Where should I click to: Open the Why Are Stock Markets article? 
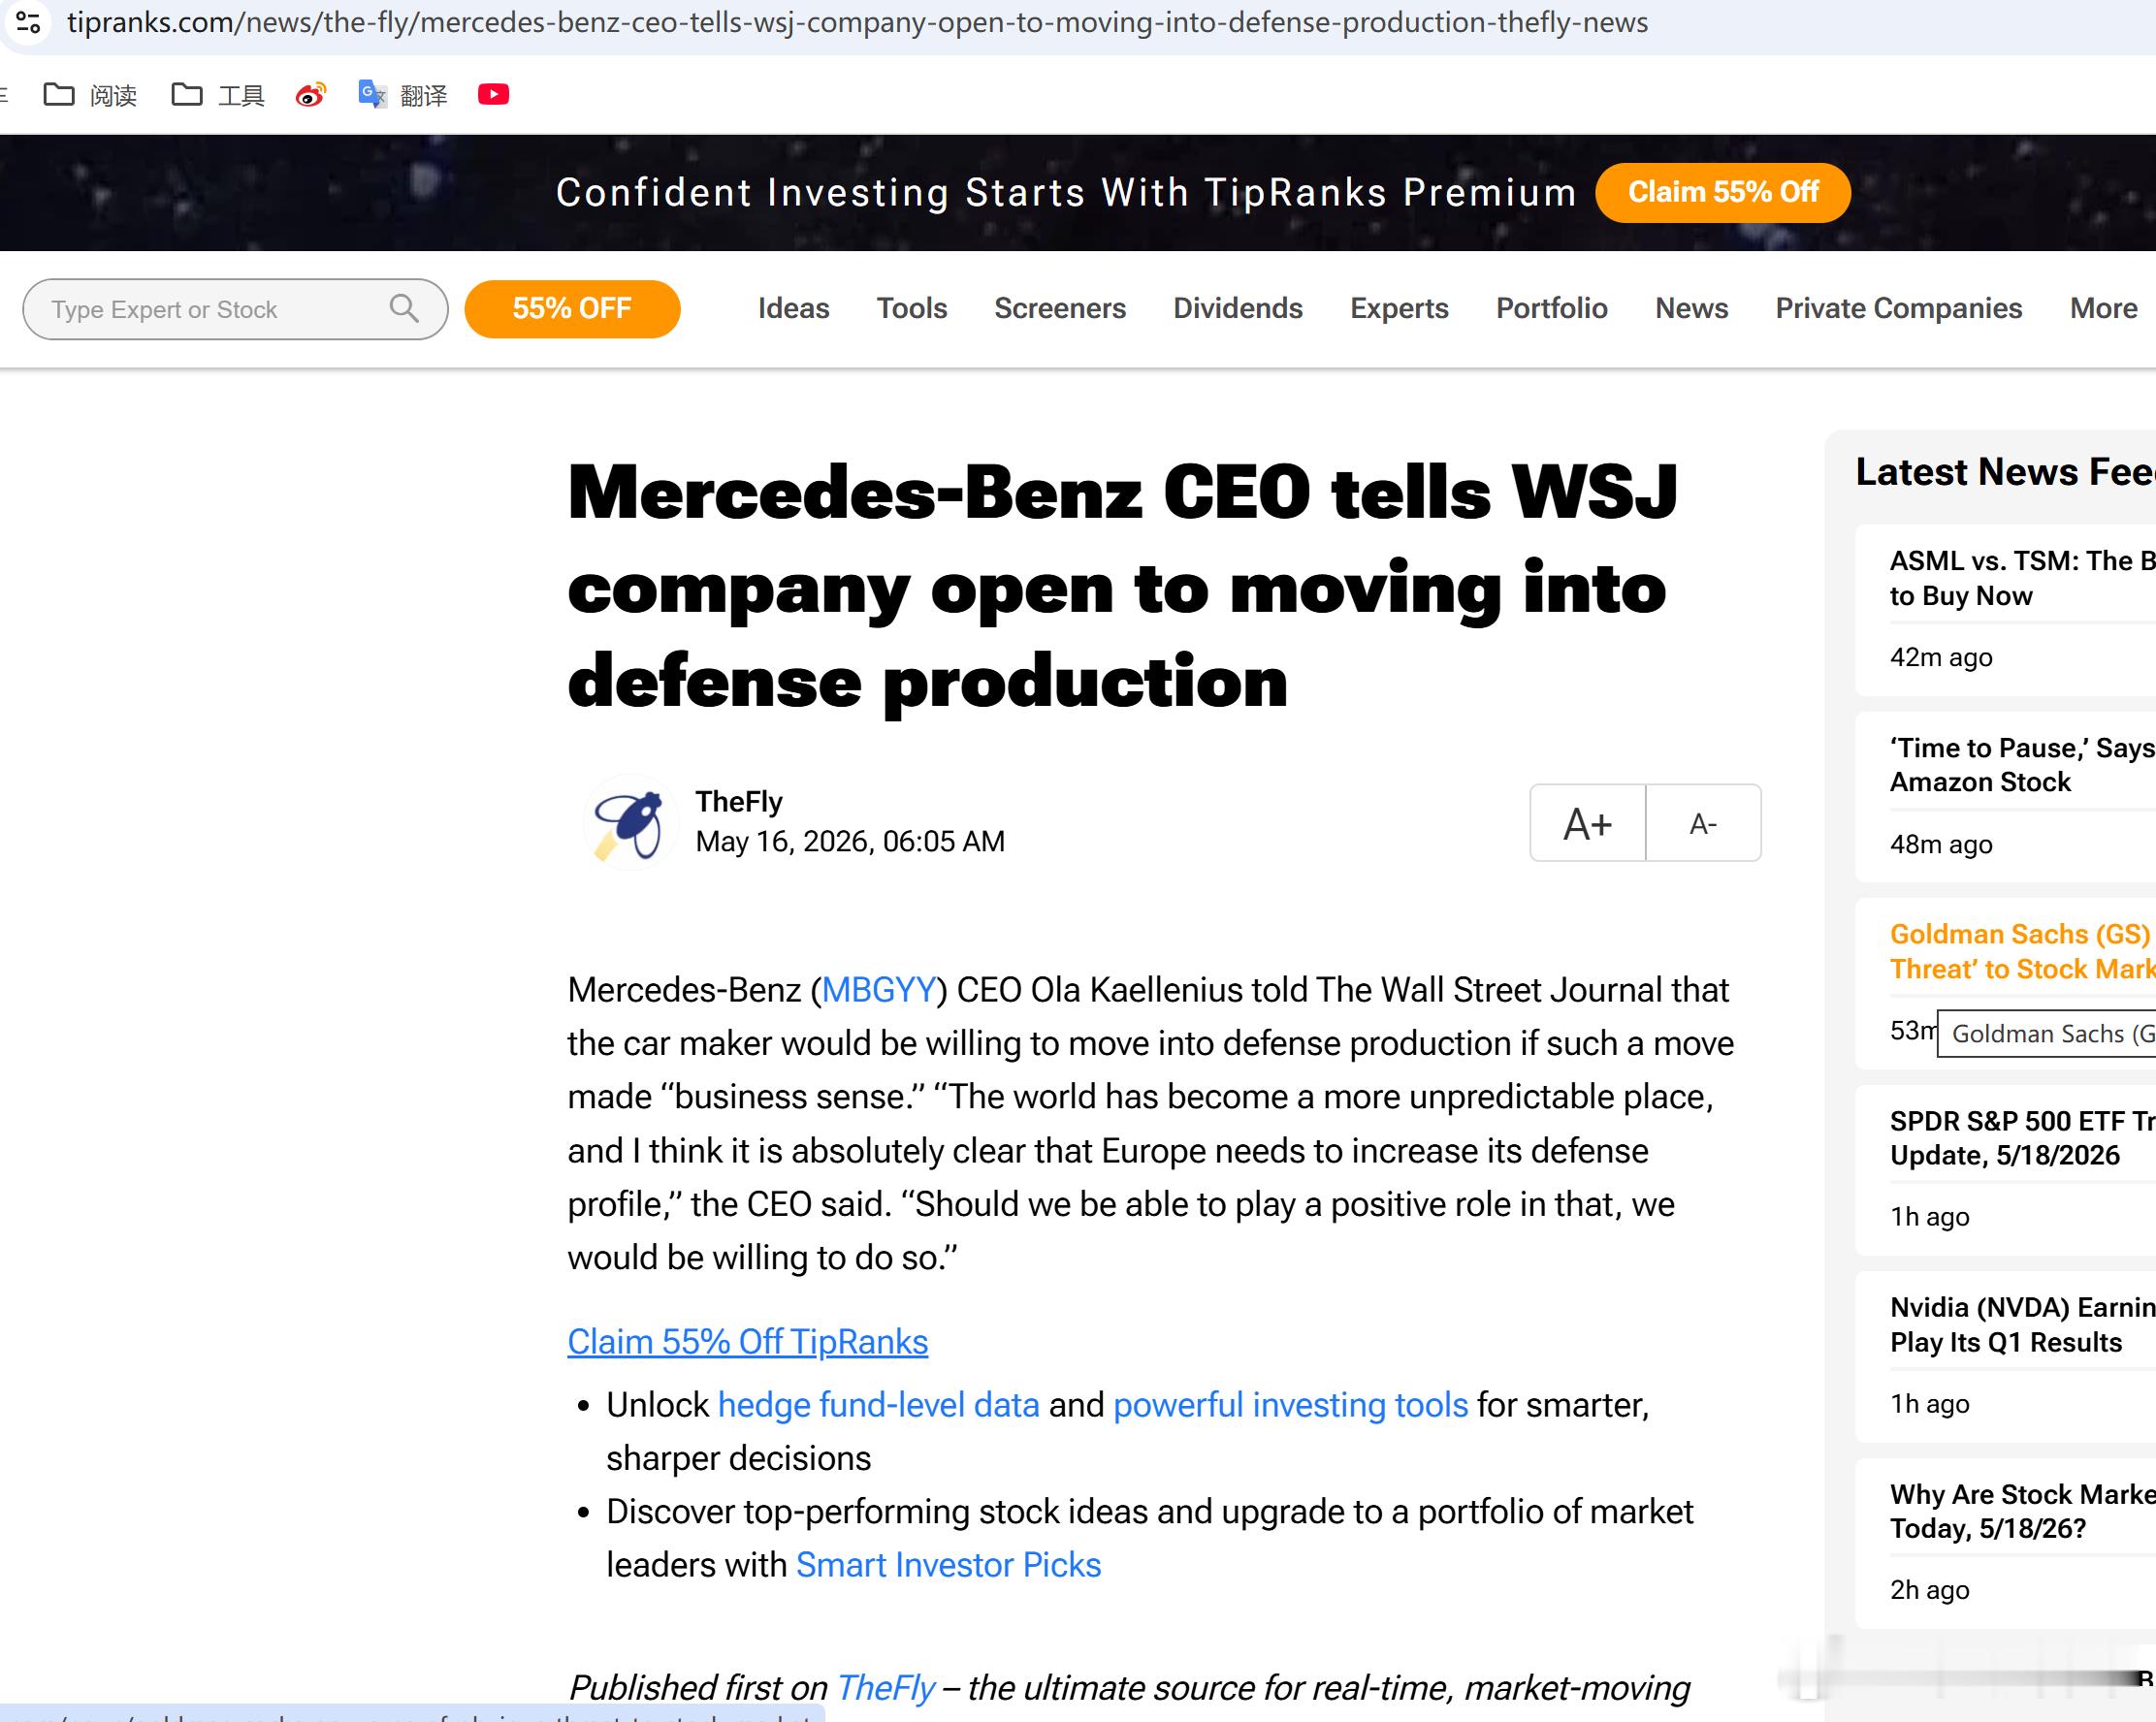click(2022, 1511)
